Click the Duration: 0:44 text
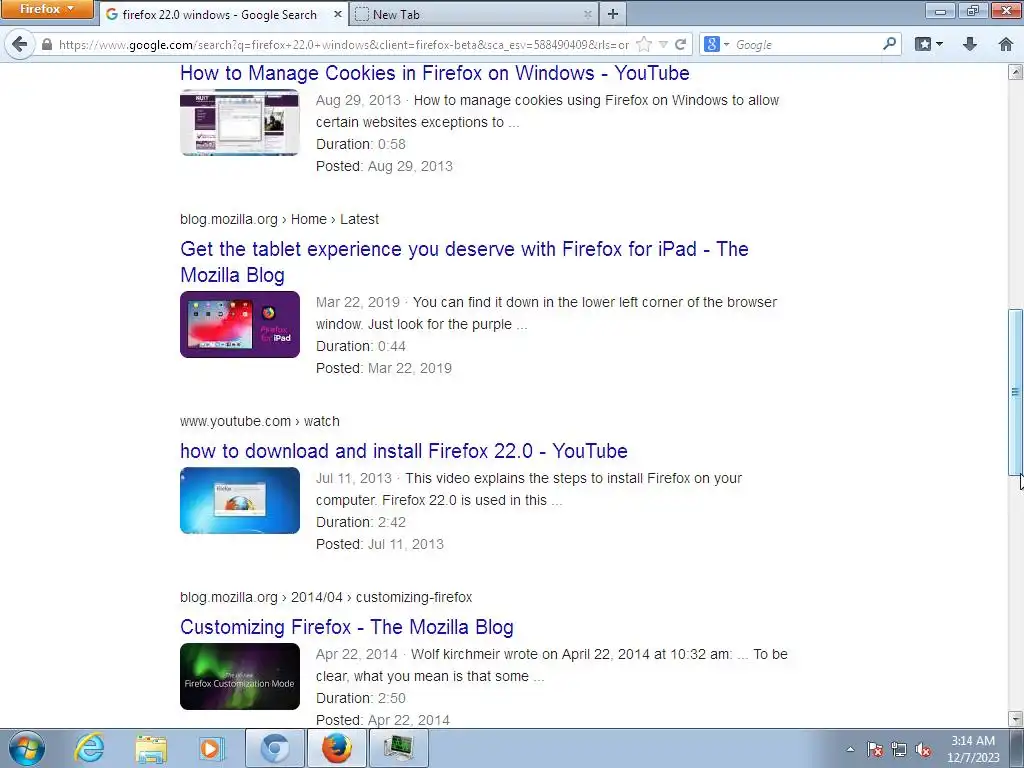Viewport: 1024px width, 768px height. [361, 346]
